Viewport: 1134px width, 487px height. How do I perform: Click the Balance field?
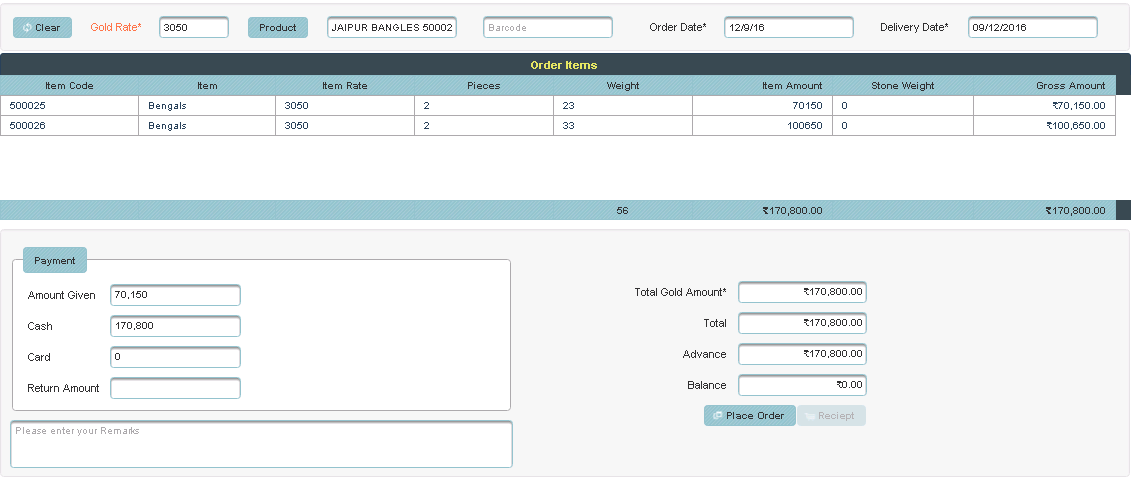point(802,386)
